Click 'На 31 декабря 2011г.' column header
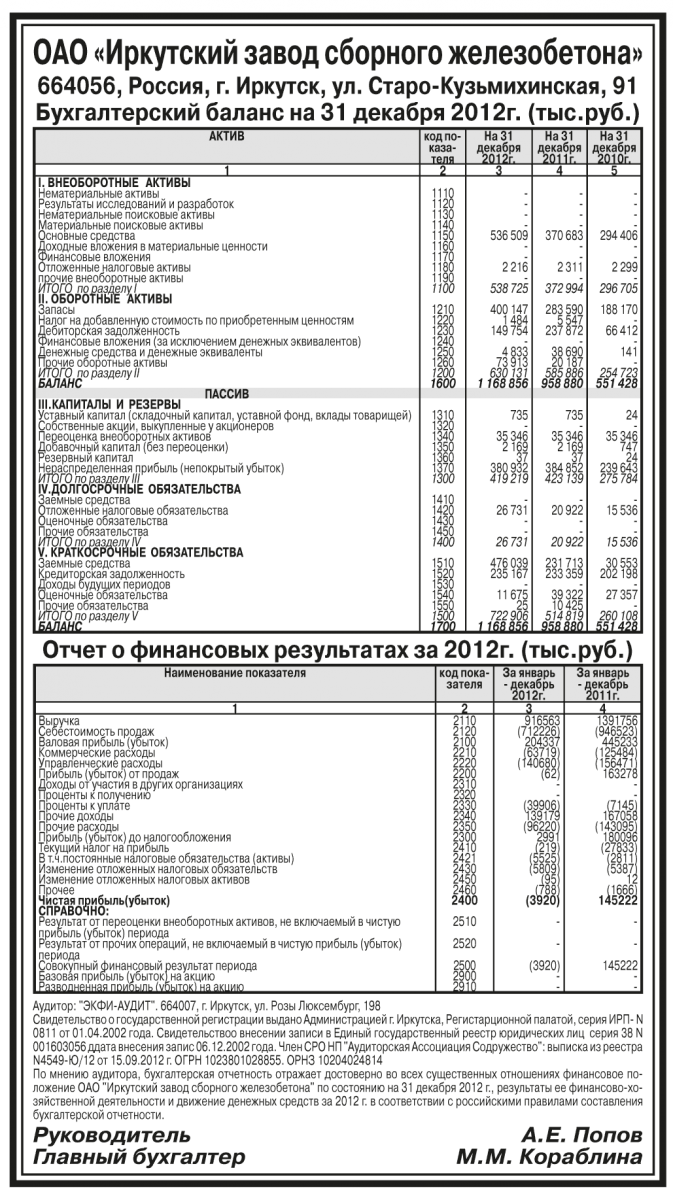Image resolution: width=673 pixels, height=1200 pixels. point(559,147)
